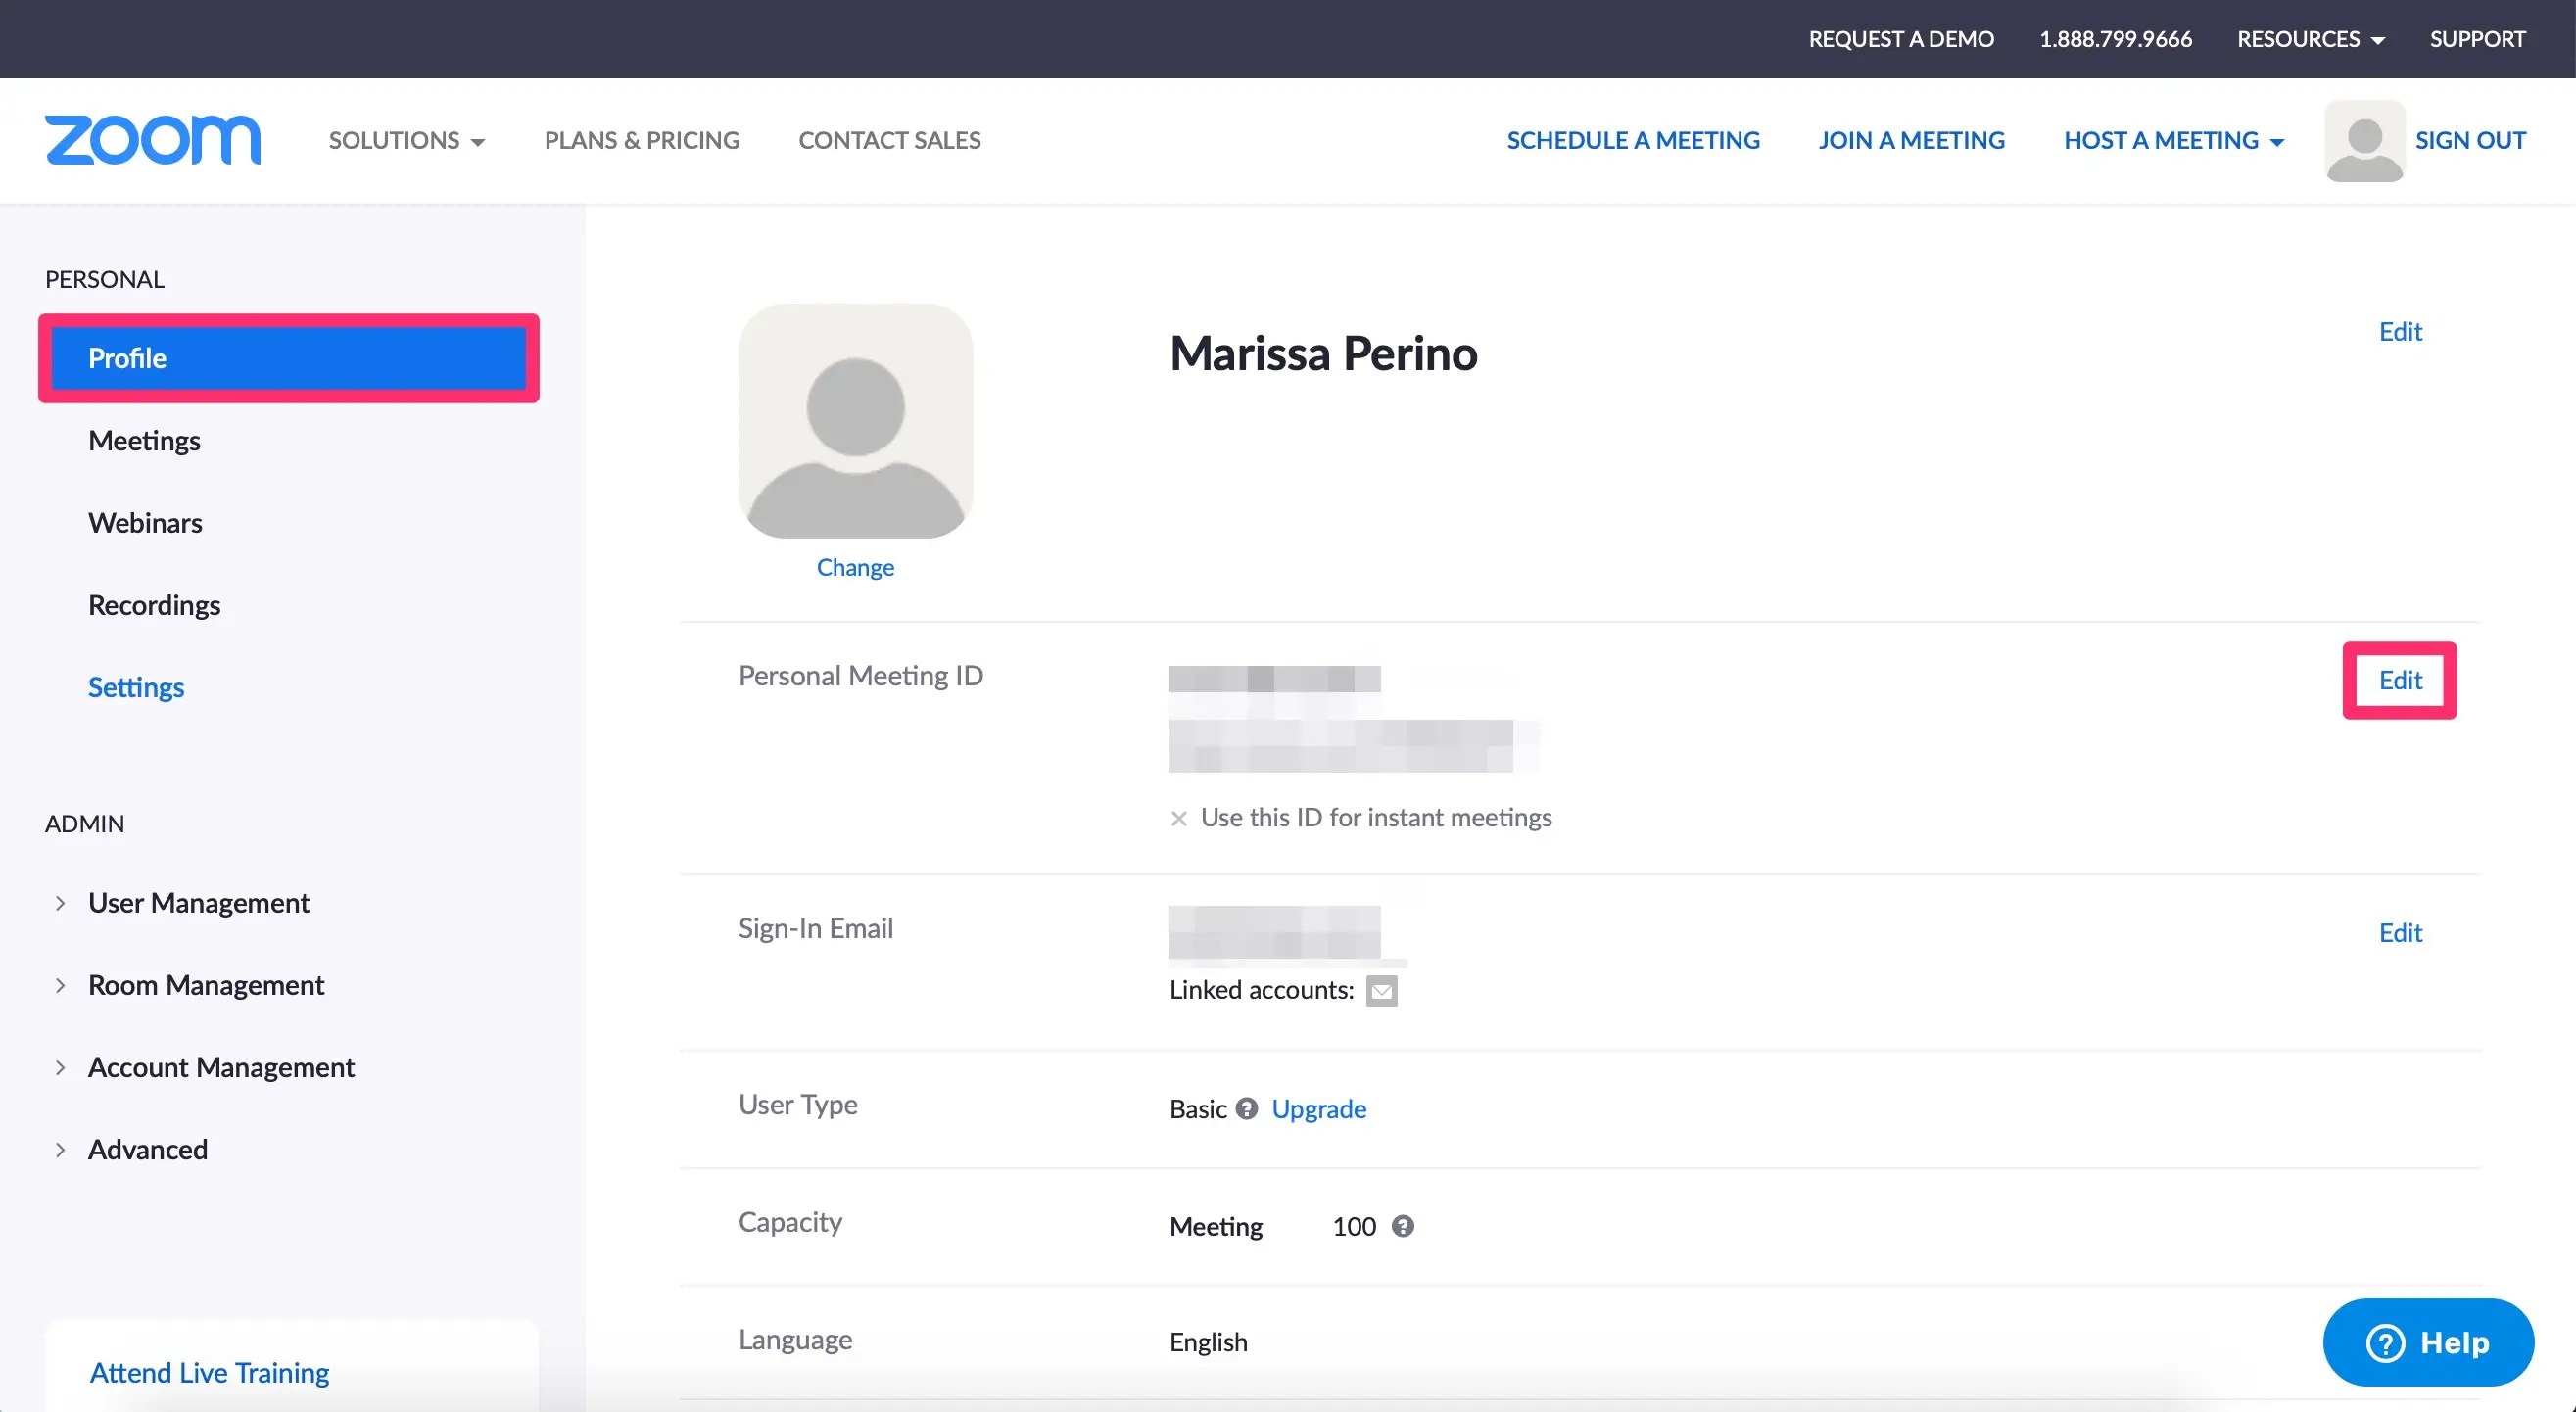2576x1412 pixels.
Task: Expand Account Management section
Action: point(220,1067)
